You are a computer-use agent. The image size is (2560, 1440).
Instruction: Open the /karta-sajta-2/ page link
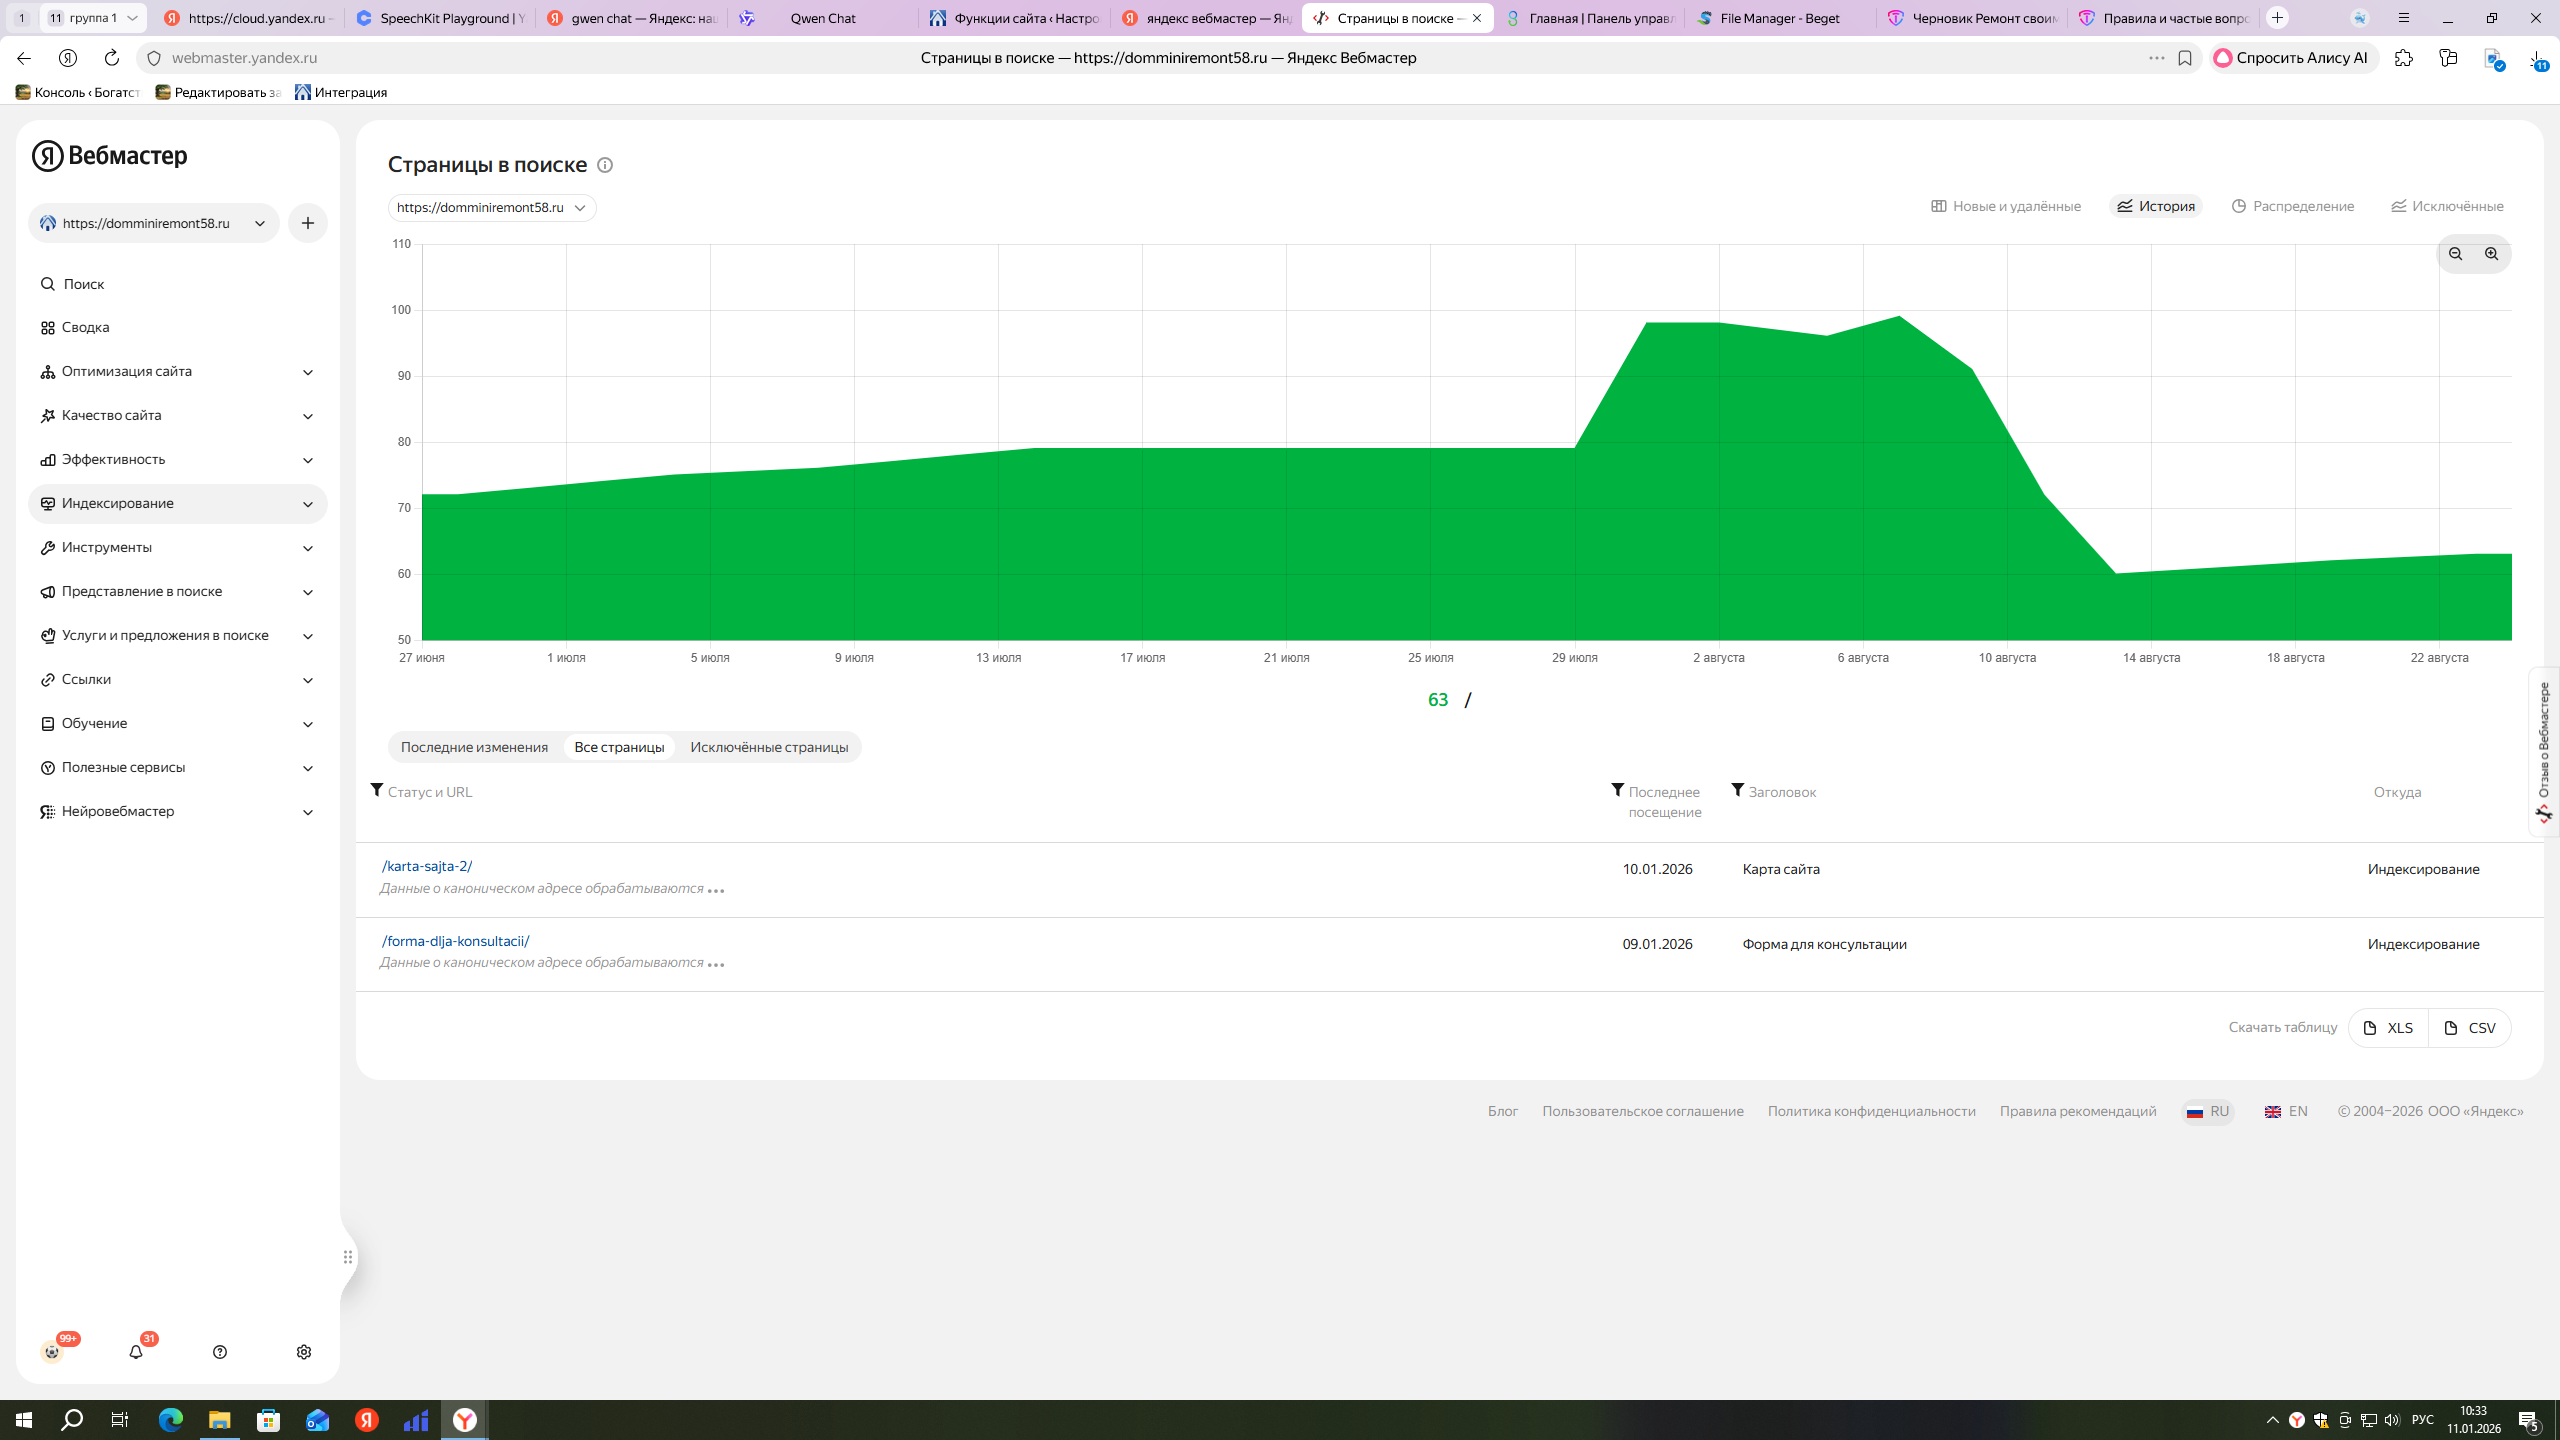427,866
